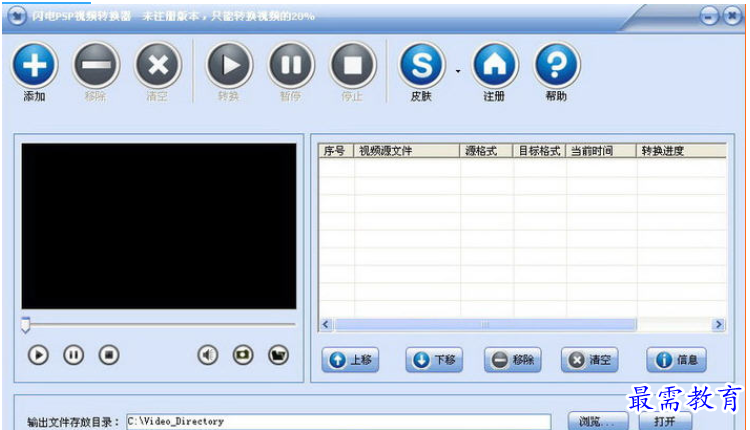The image size is (750, 430).
Task: Click the 移除 button below the file list
Action: (x=513, y=360)
